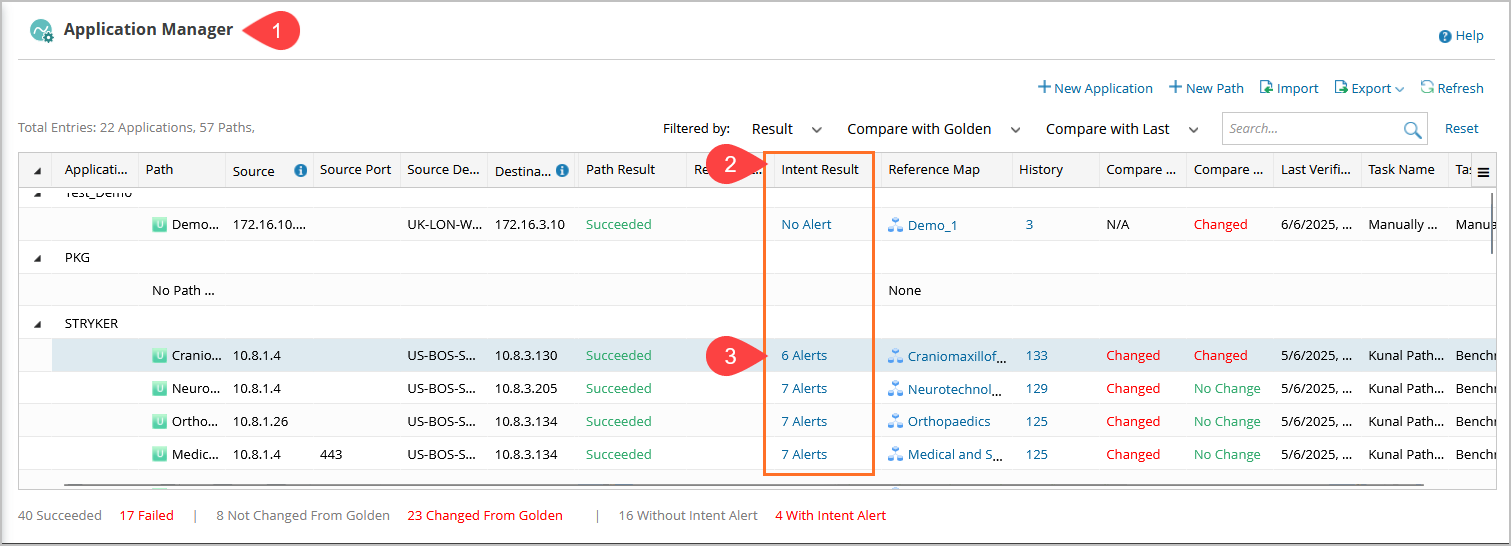Collapse the STRYKER application group

point(38,324)
